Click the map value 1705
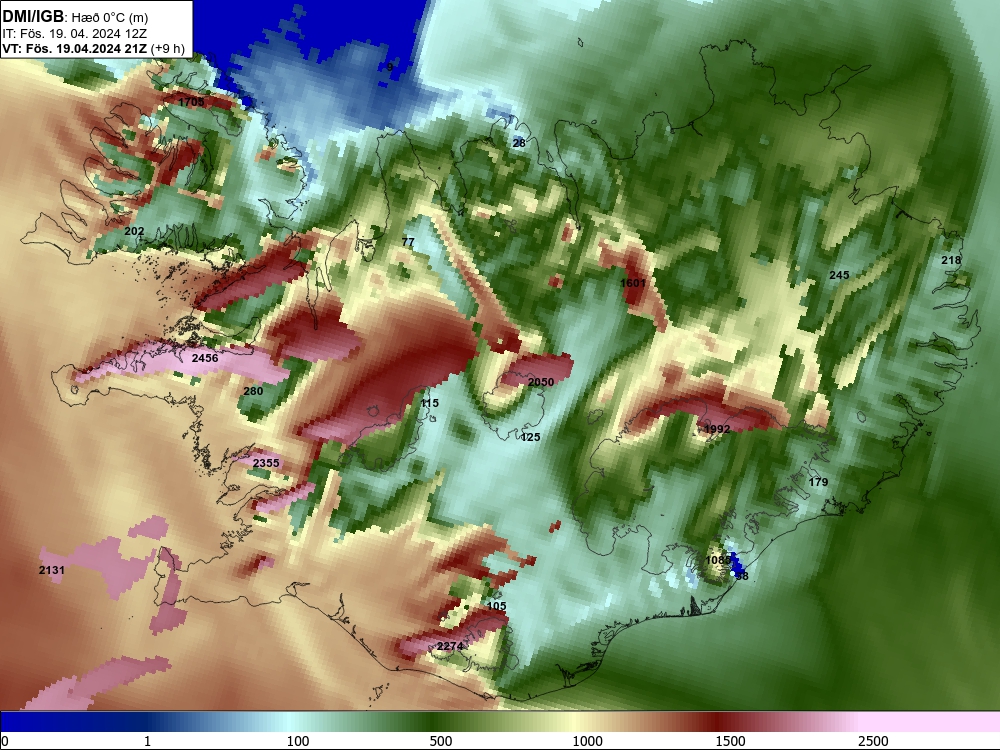 [191, 102]
